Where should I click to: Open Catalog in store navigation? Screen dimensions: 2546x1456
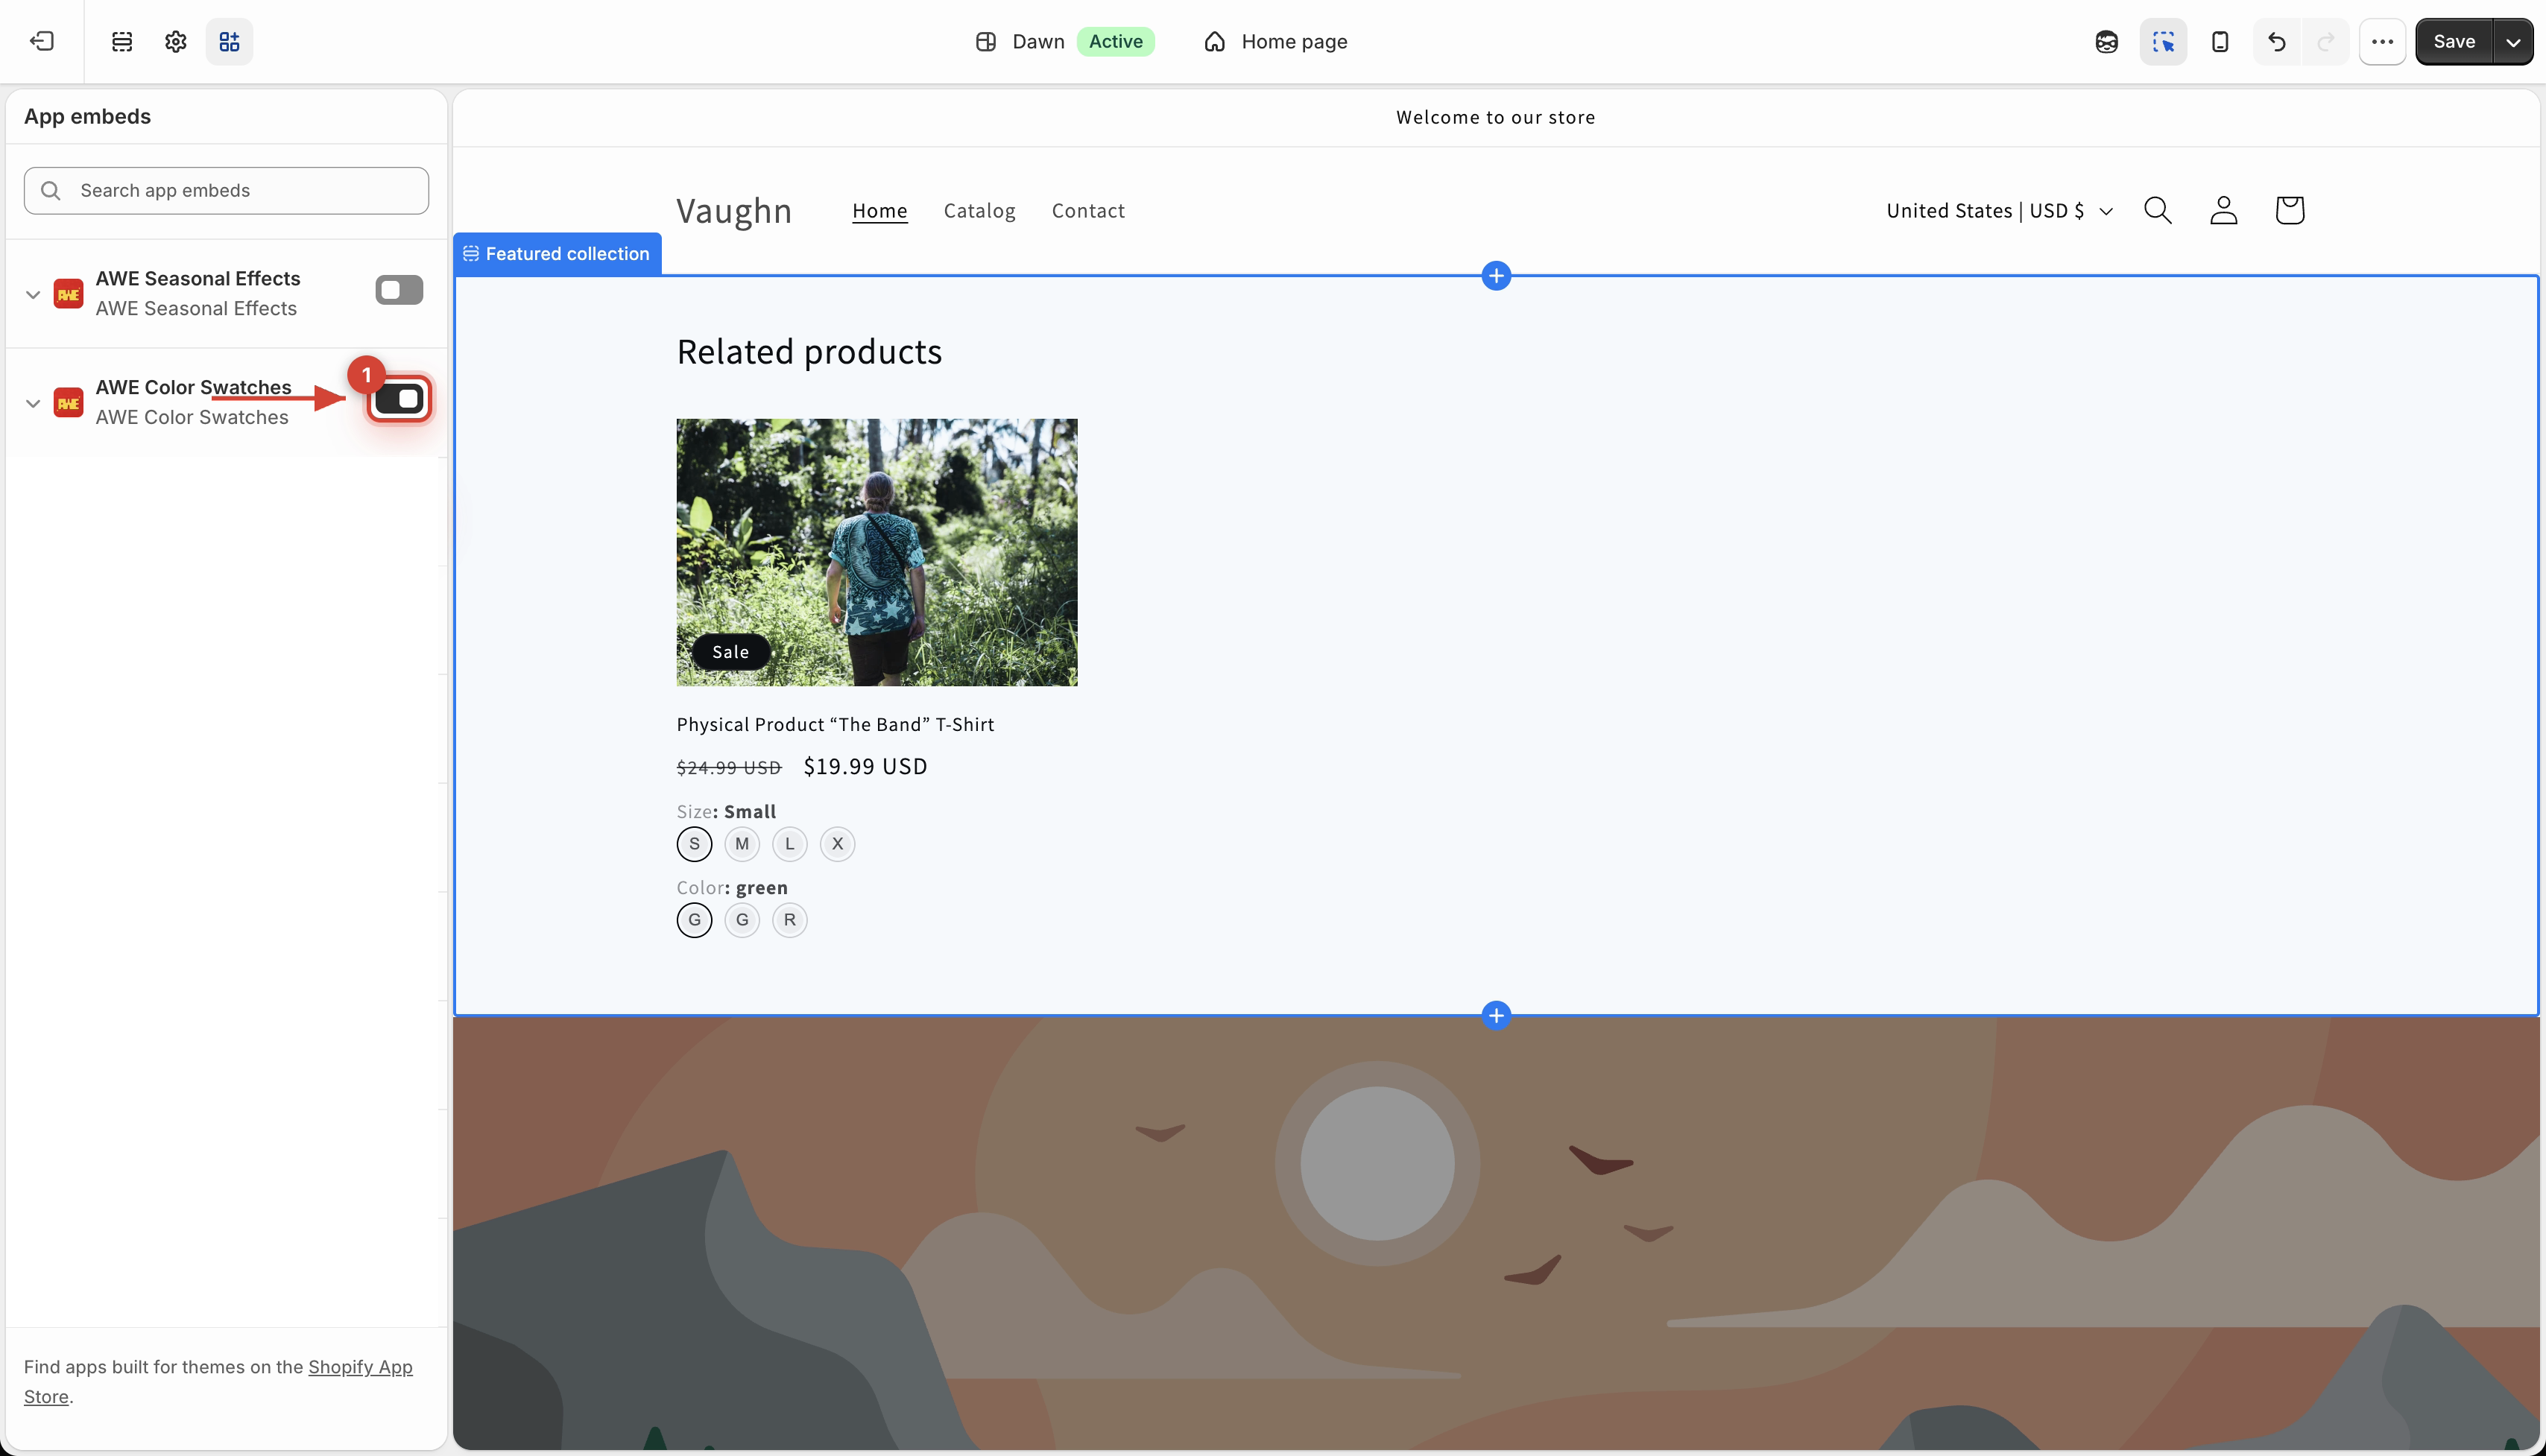point(979,210)
